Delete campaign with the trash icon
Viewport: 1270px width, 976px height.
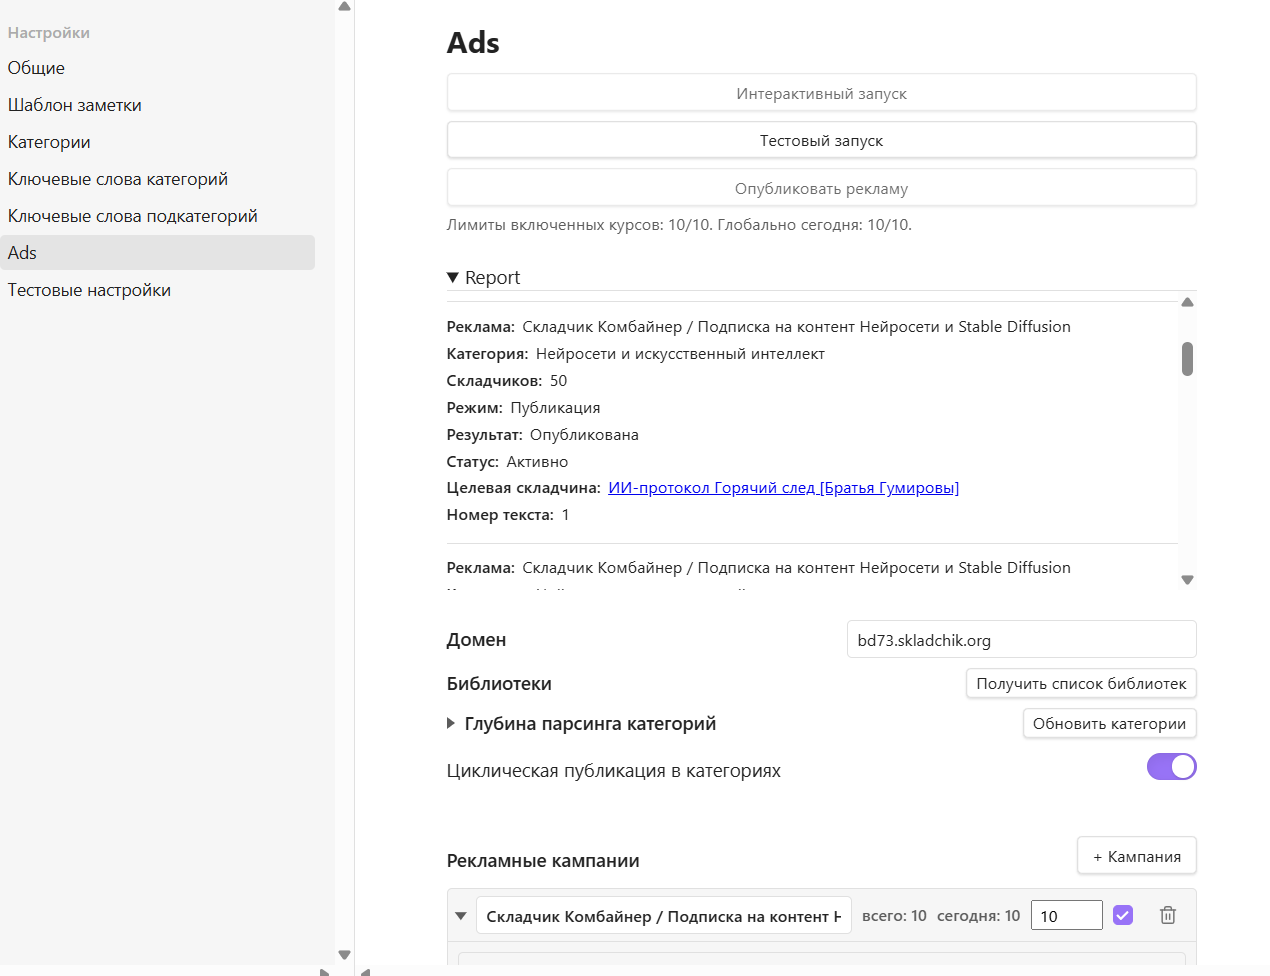(x=1167, y=915)
